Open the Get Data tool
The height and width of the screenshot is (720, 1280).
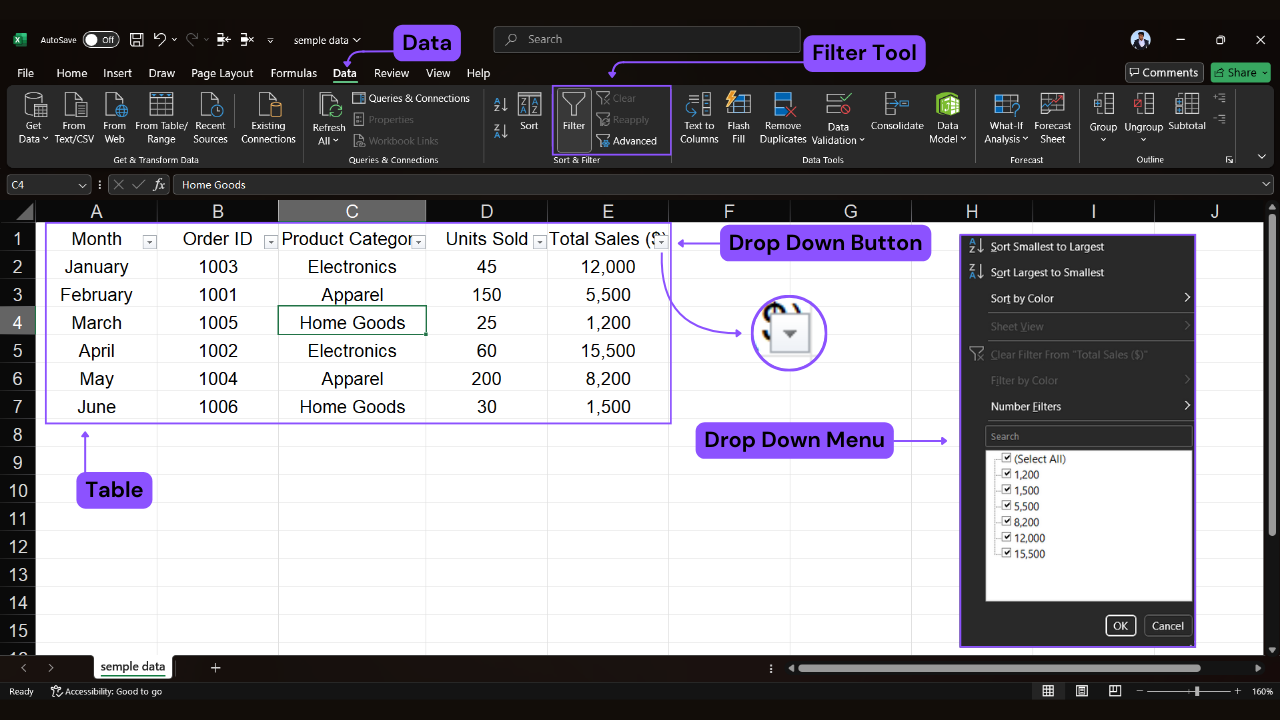[33, 118]
